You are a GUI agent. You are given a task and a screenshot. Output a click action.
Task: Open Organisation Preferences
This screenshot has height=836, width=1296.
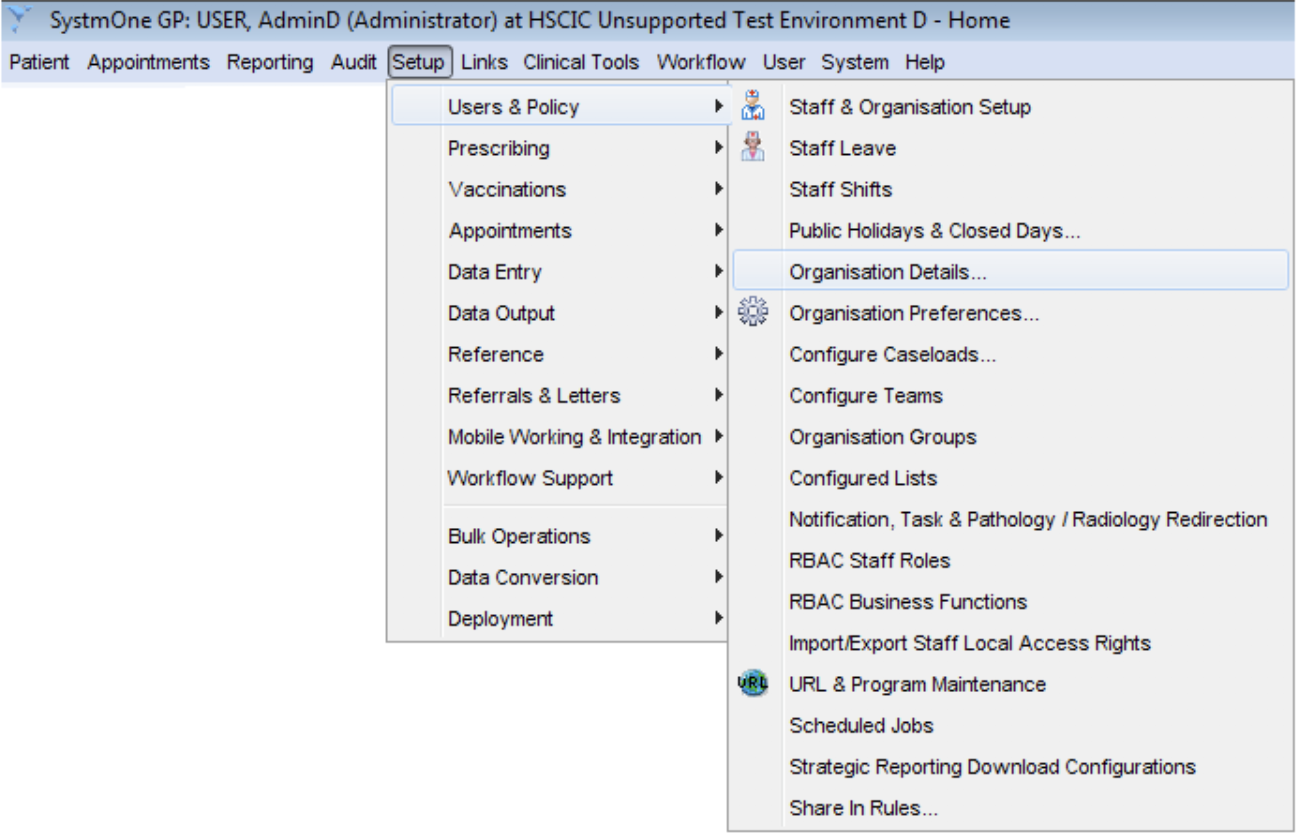click(1010, 313)
